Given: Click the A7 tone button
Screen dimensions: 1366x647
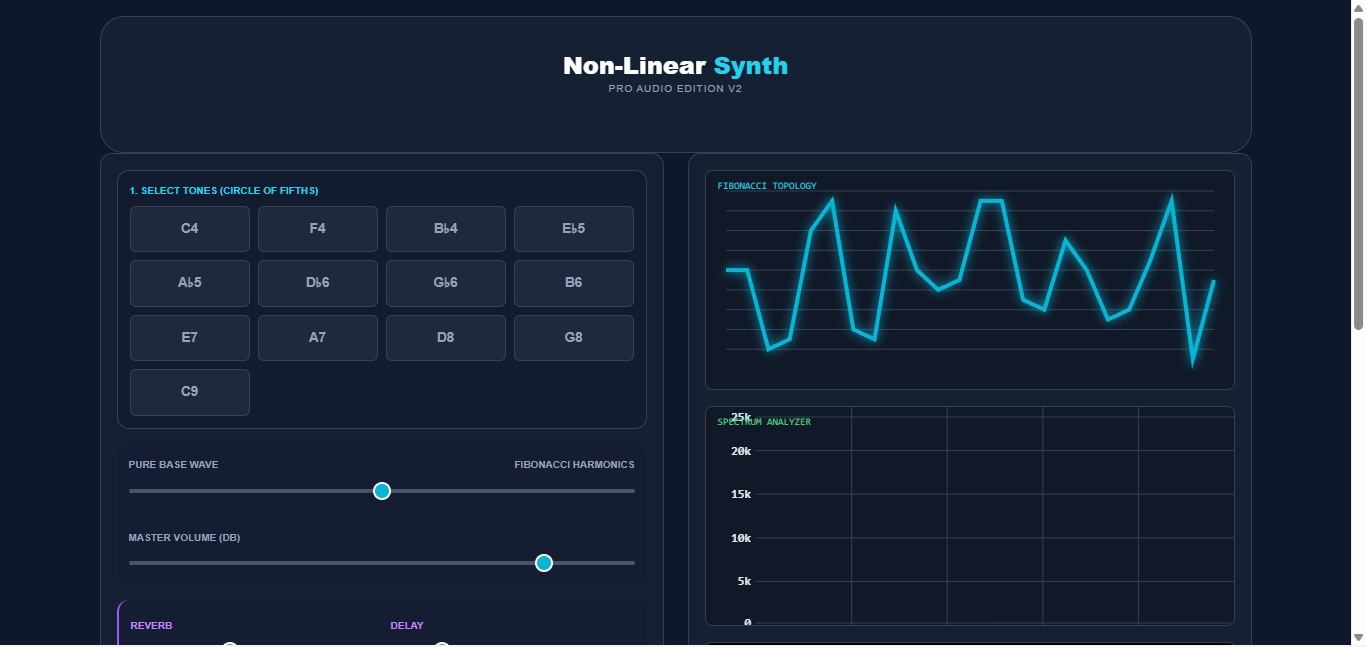Looking at the screenshot, I should (318, 338).
